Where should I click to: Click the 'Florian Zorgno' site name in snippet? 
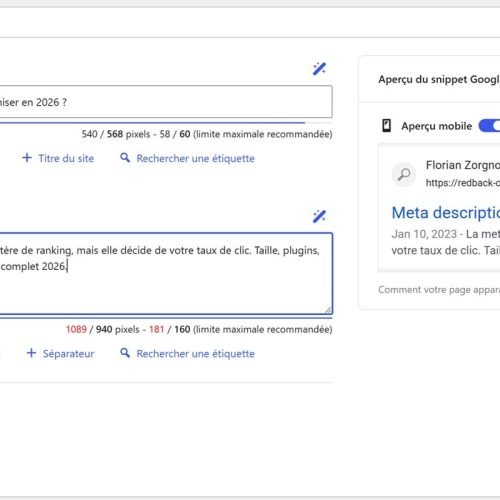pyautogui.click(x=463, y=165)
